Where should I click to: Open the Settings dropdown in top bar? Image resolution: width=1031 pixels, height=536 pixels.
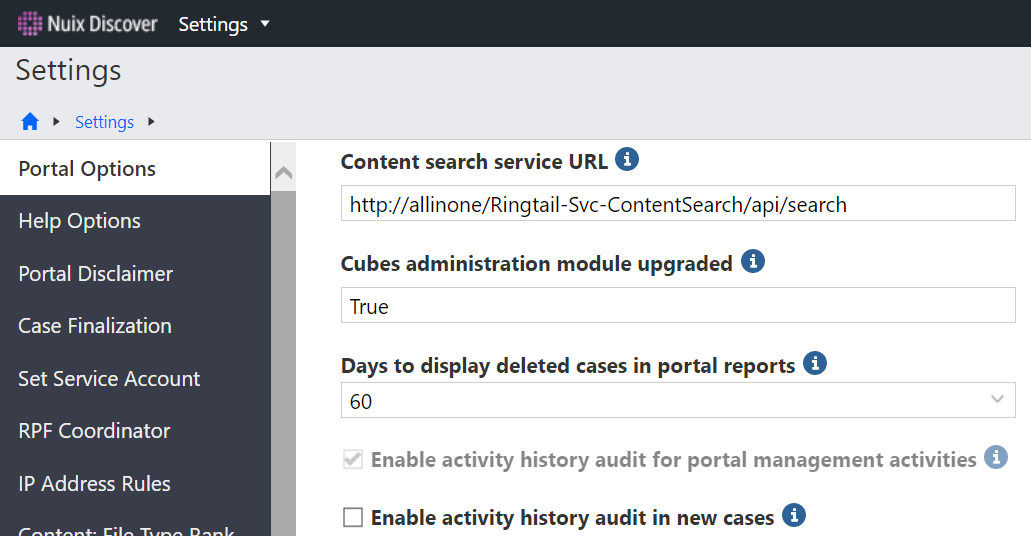pyautogui.click(x=224, y=24)
